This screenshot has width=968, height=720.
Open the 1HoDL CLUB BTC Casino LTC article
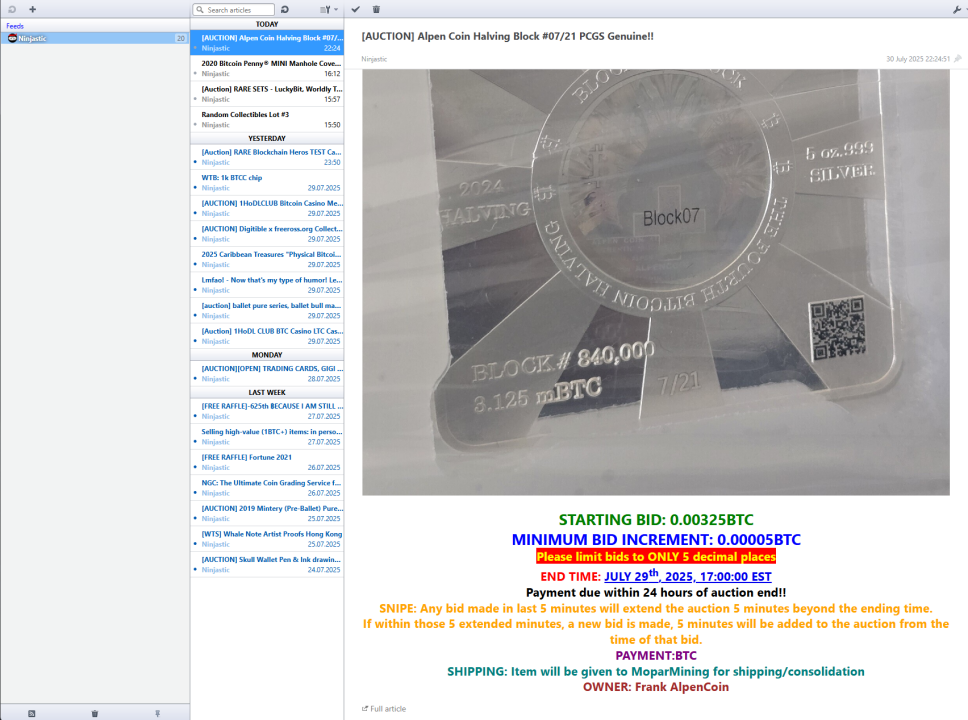pyautogui.click(x=267, y=337)
